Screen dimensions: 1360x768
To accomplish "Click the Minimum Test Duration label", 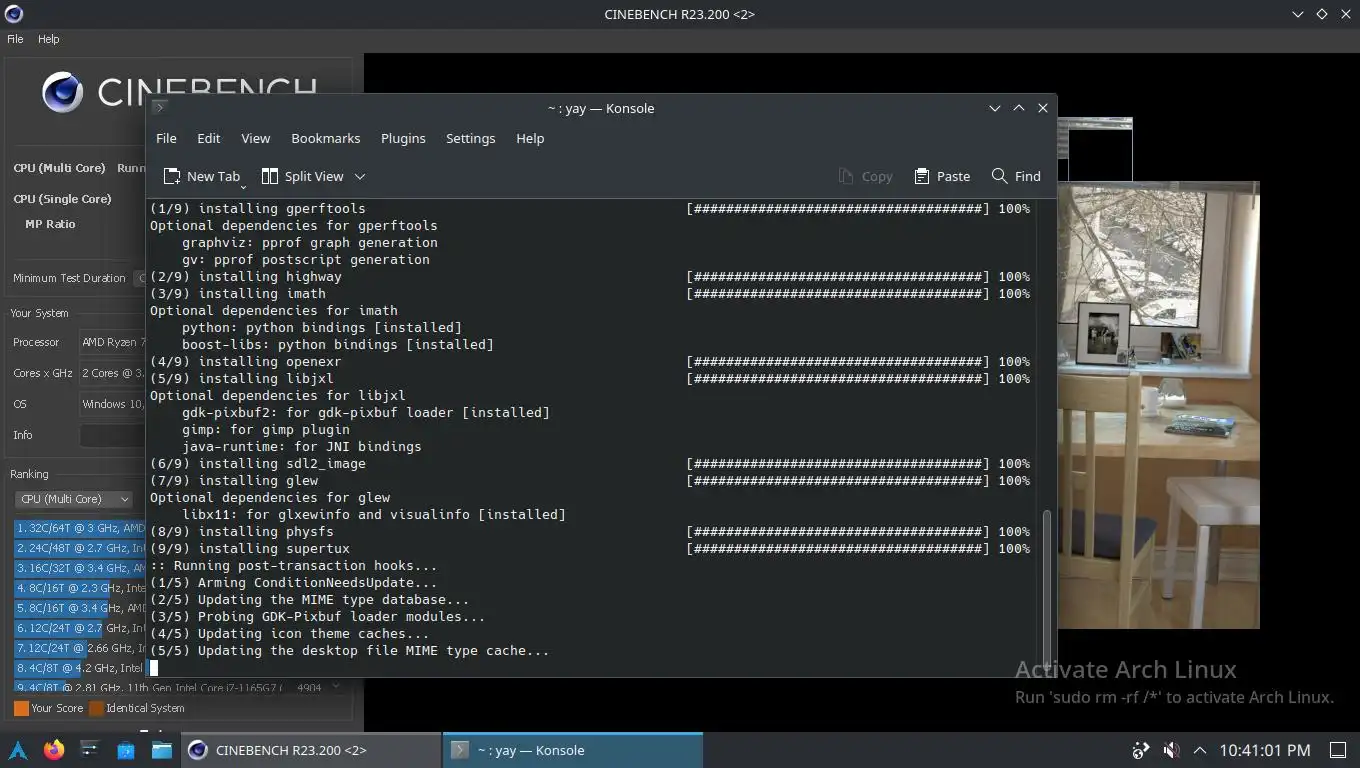I will tap(69, 278).
